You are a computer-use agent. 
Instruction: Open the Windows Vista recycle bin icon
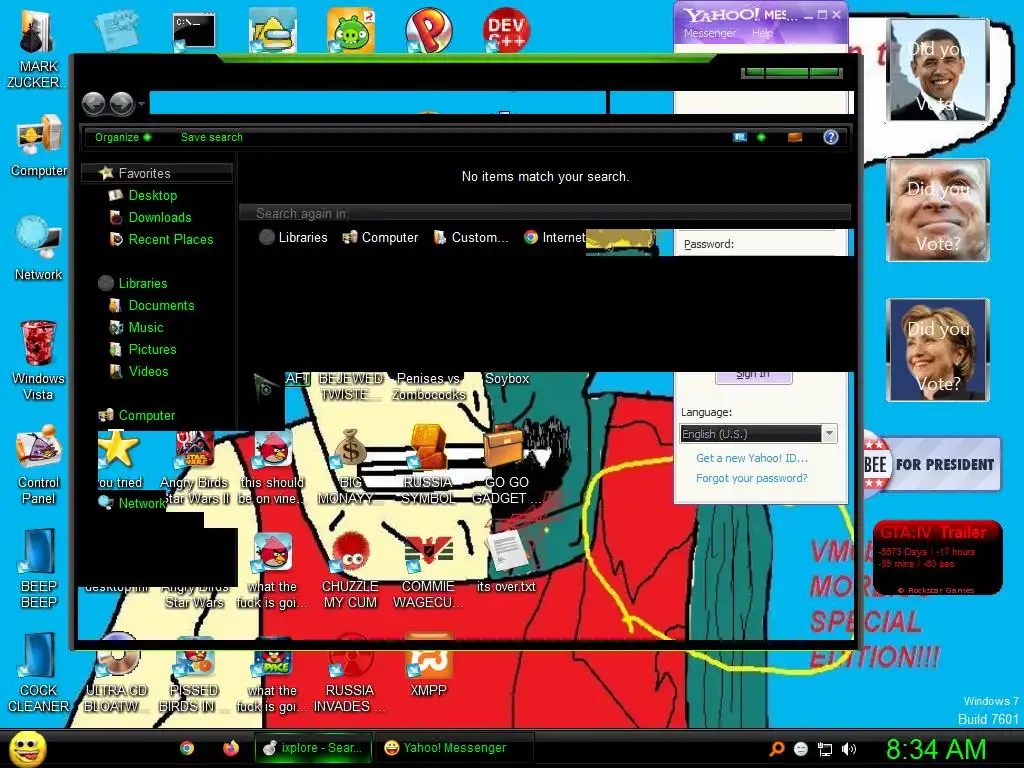[x=38, y=359]
